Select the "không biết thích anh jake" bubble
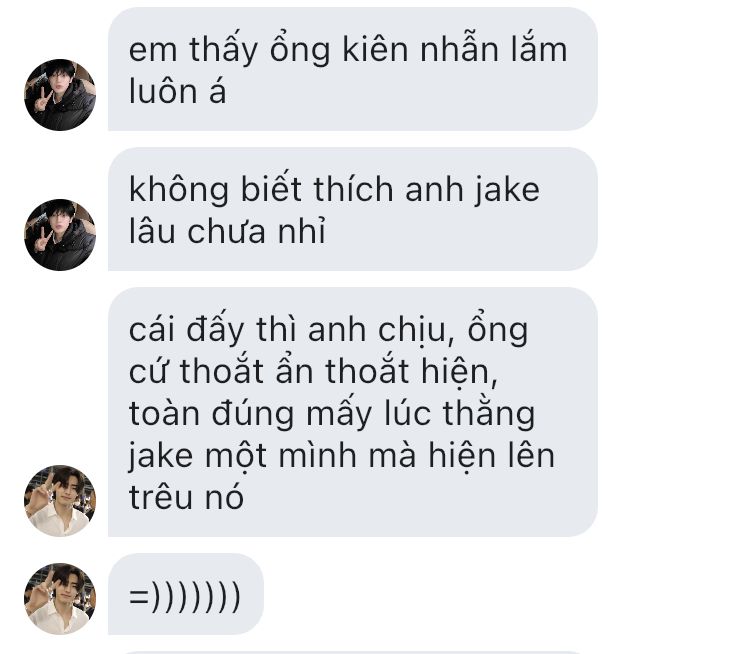The width and height of the screenshot is (750, 654). click(353, 209)
